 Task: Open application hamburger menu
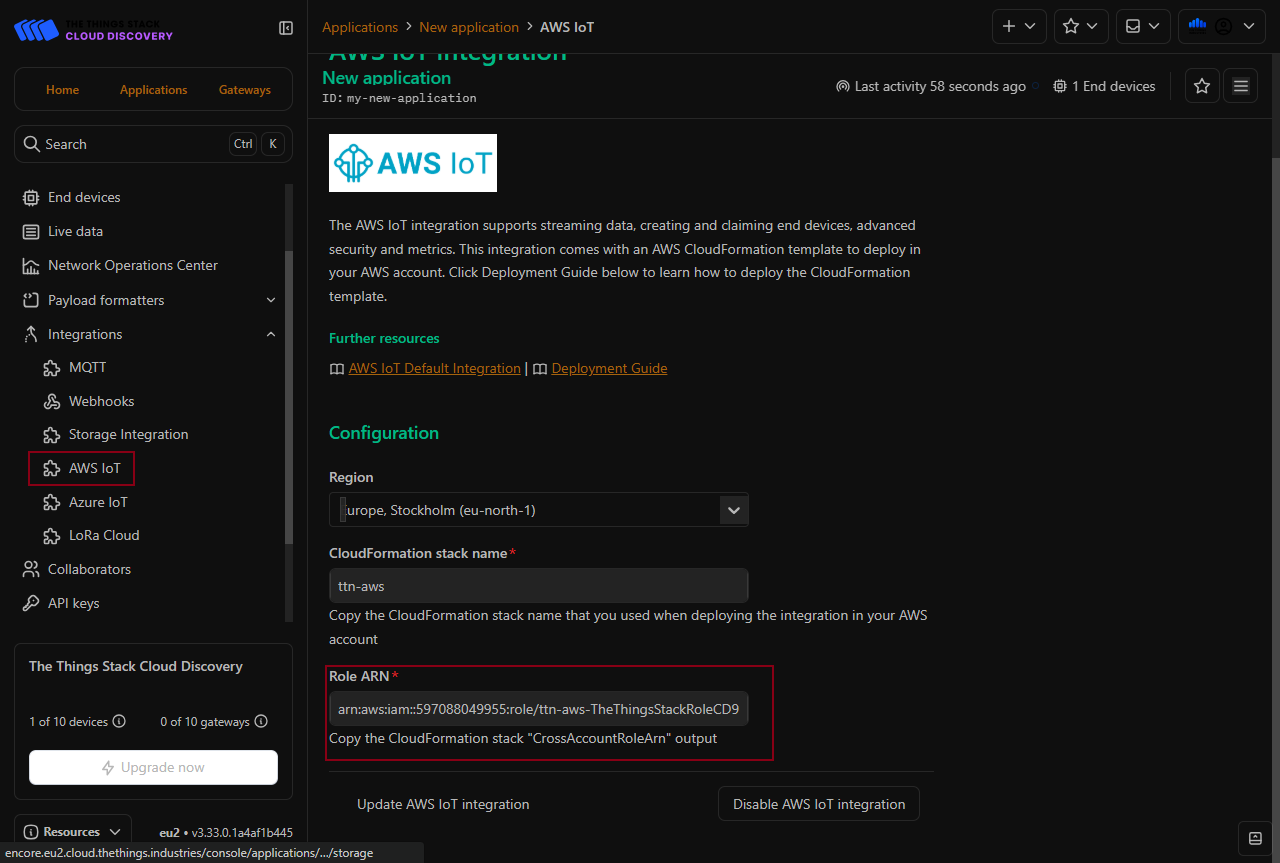[1241, 86]
